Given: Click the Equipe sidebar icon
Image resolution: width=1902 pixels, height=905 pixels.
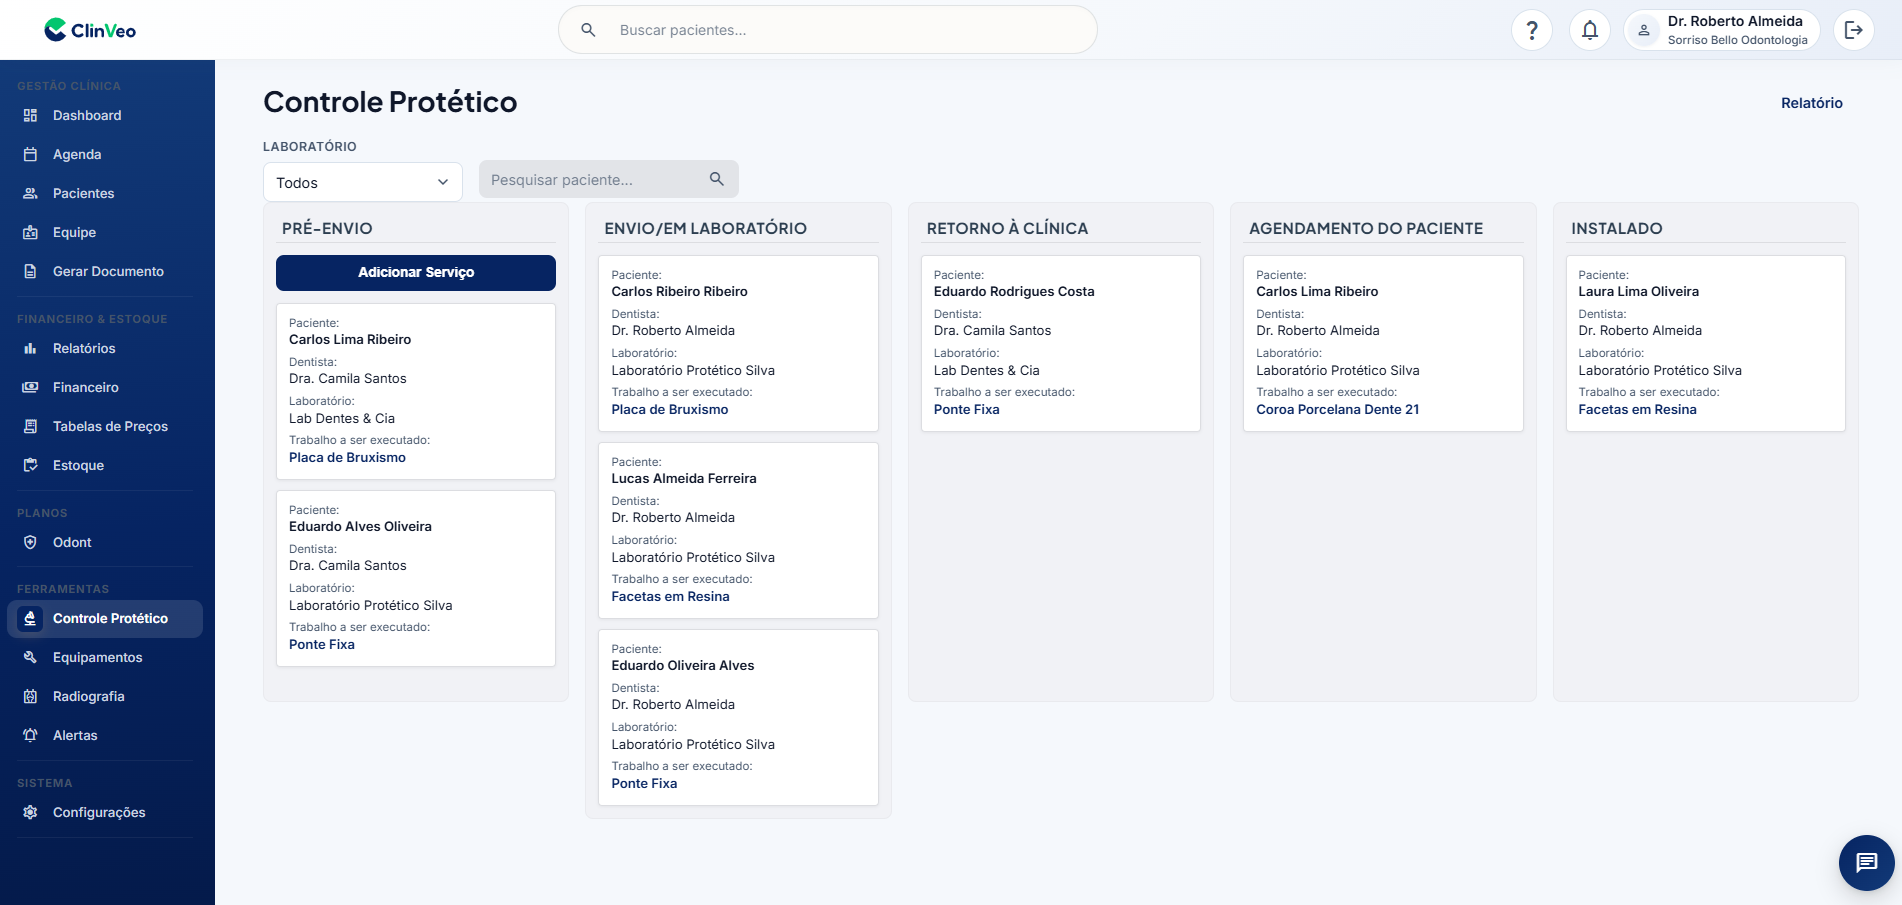Looking at the screenshot, I should (30, 232).
